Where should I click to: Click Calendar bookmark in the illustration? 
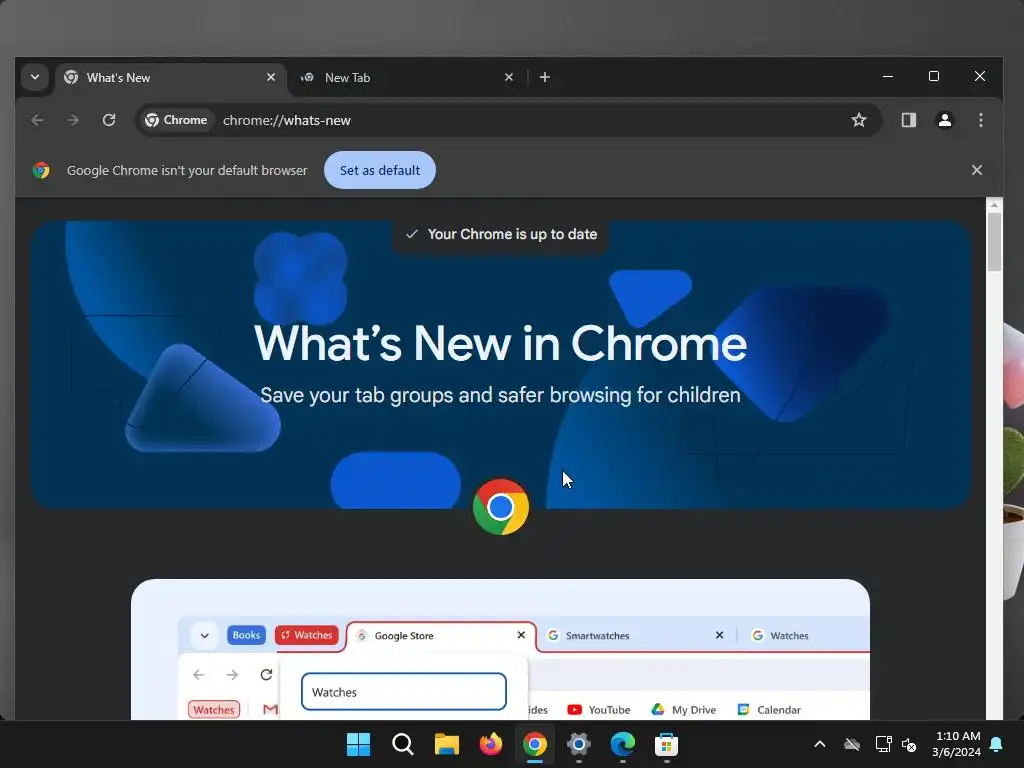(769, 710)
